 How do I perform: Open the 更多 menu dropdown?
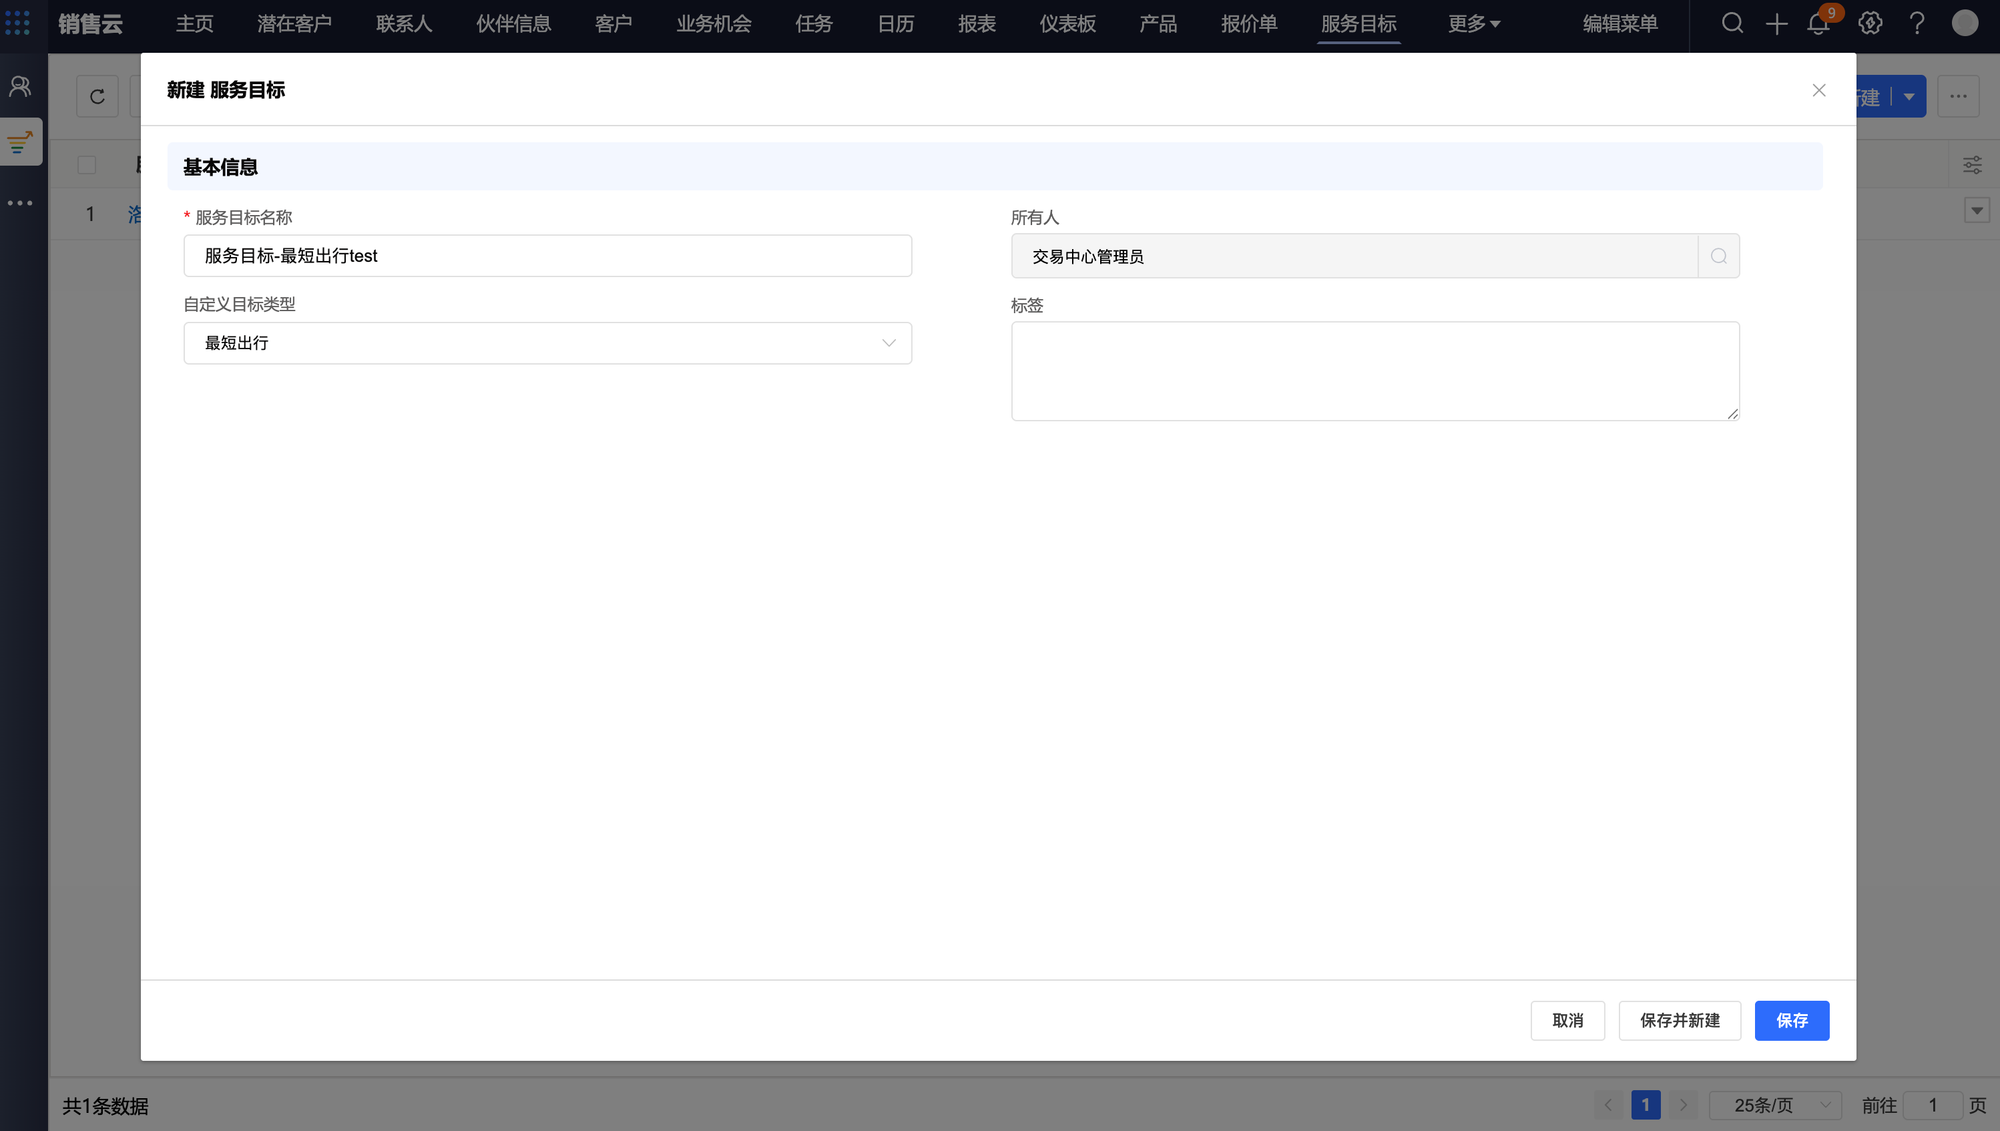coord(1473,24)
